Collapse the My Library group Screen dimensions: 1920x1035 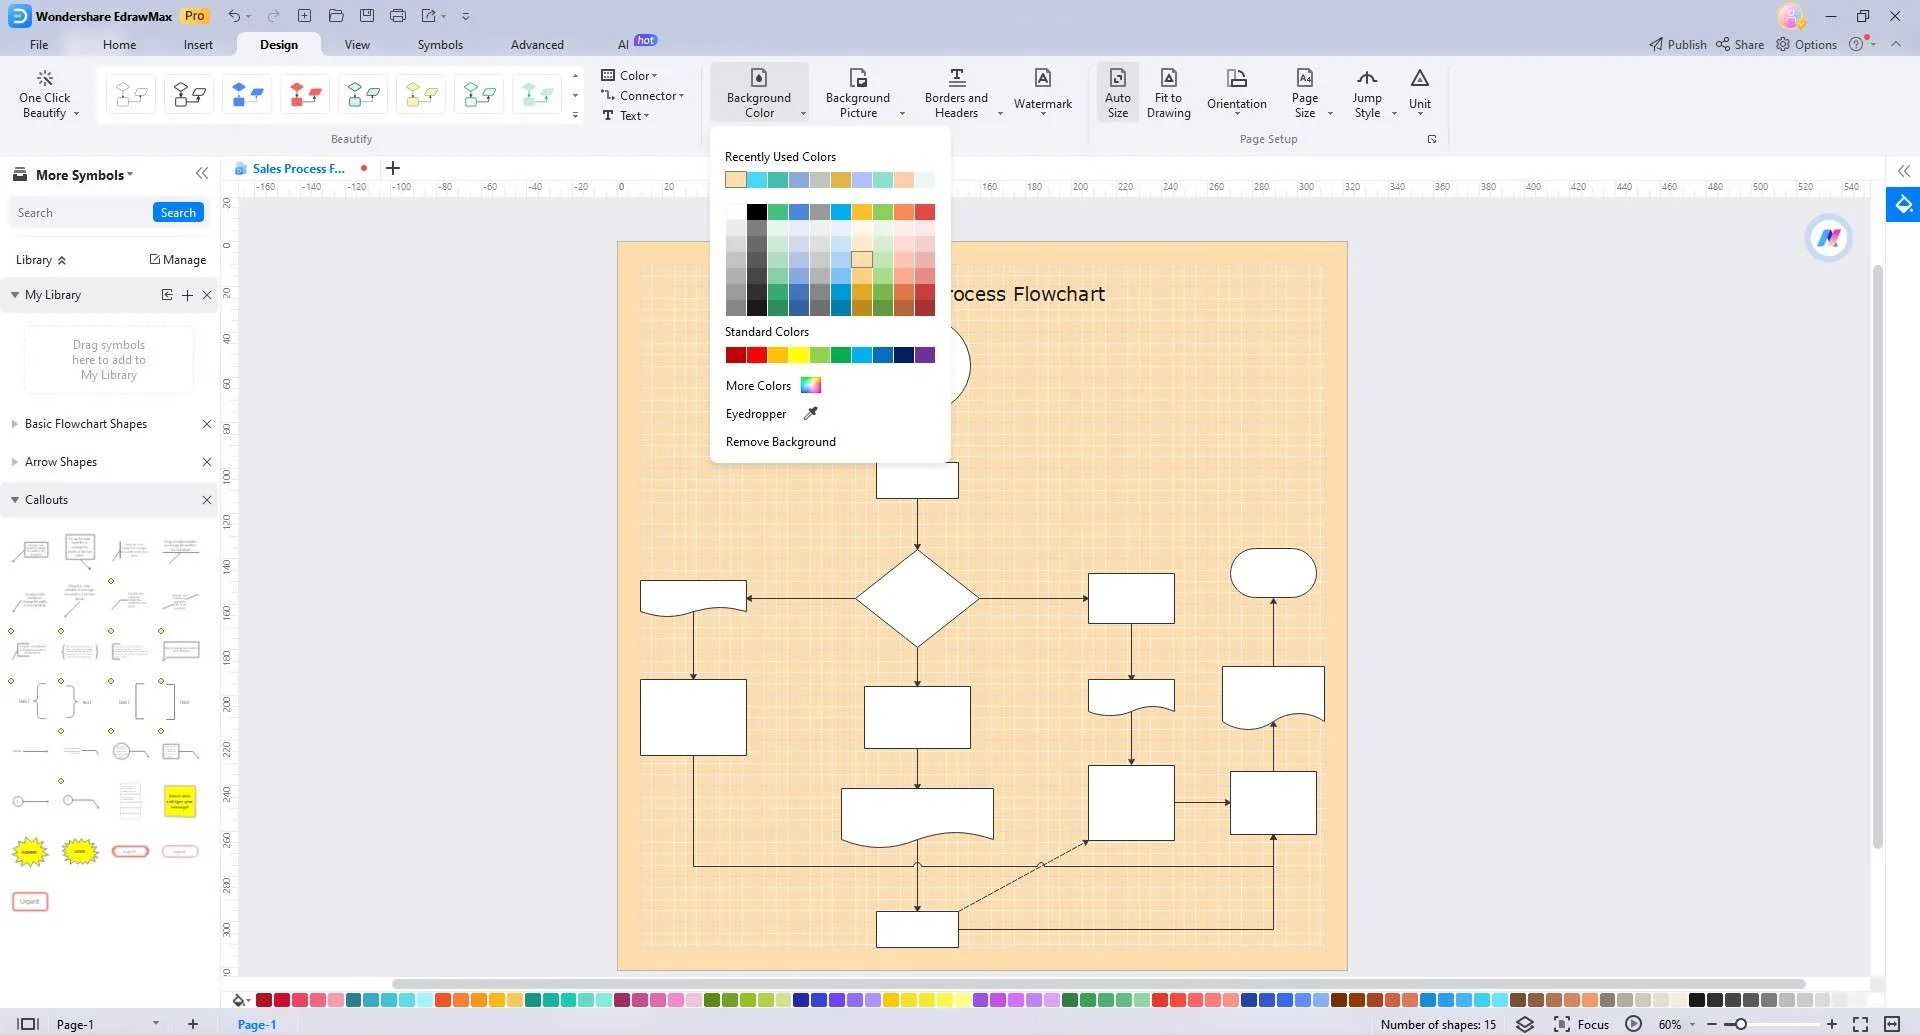(15, 295)
